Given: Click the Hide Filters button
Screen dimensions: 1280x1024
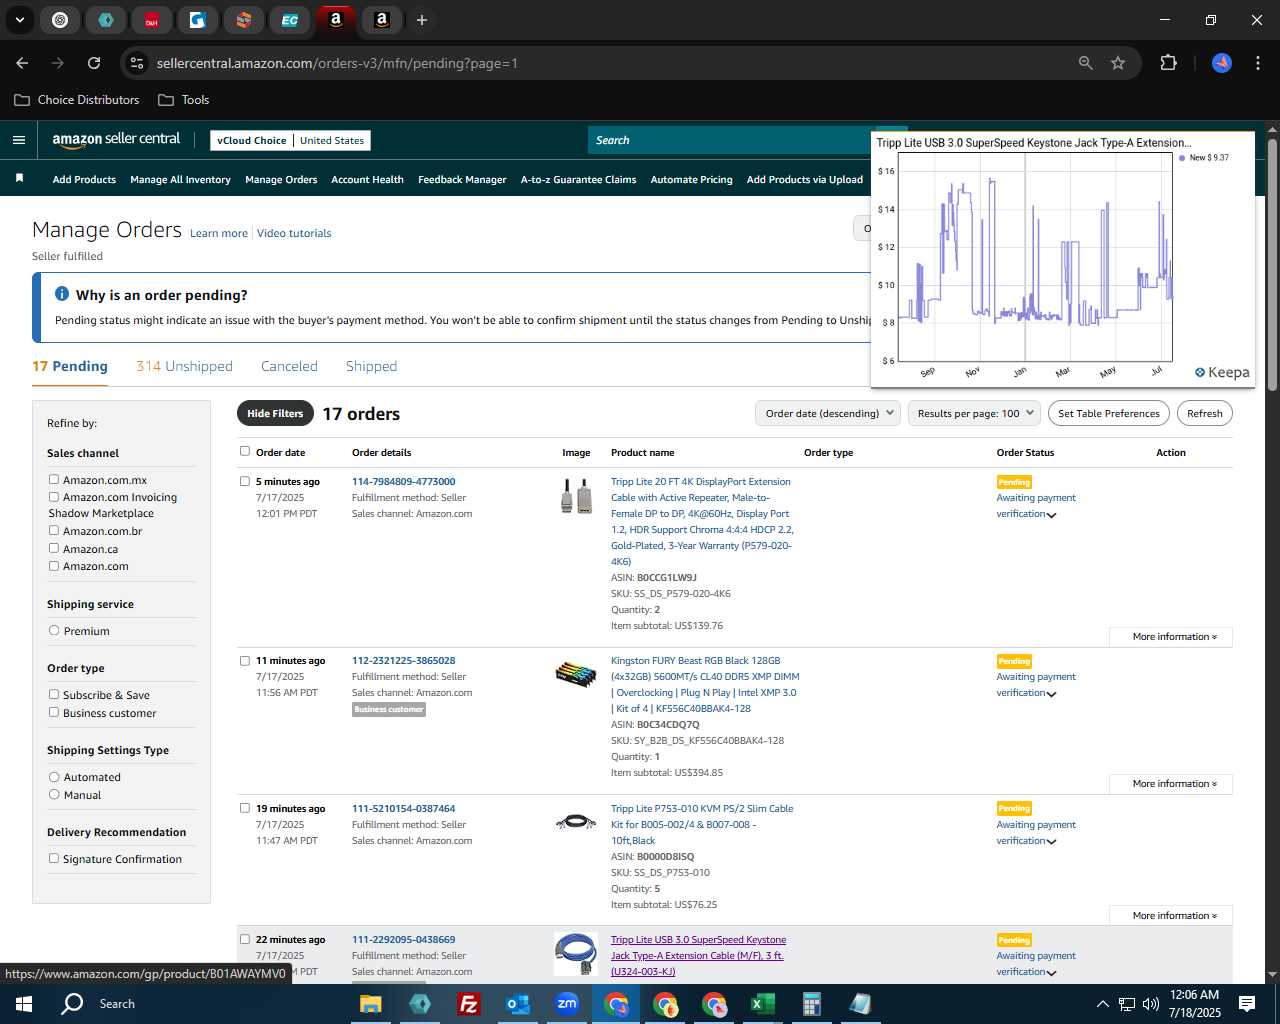Looking at the screenshot, I should click(x=275, y=413).
